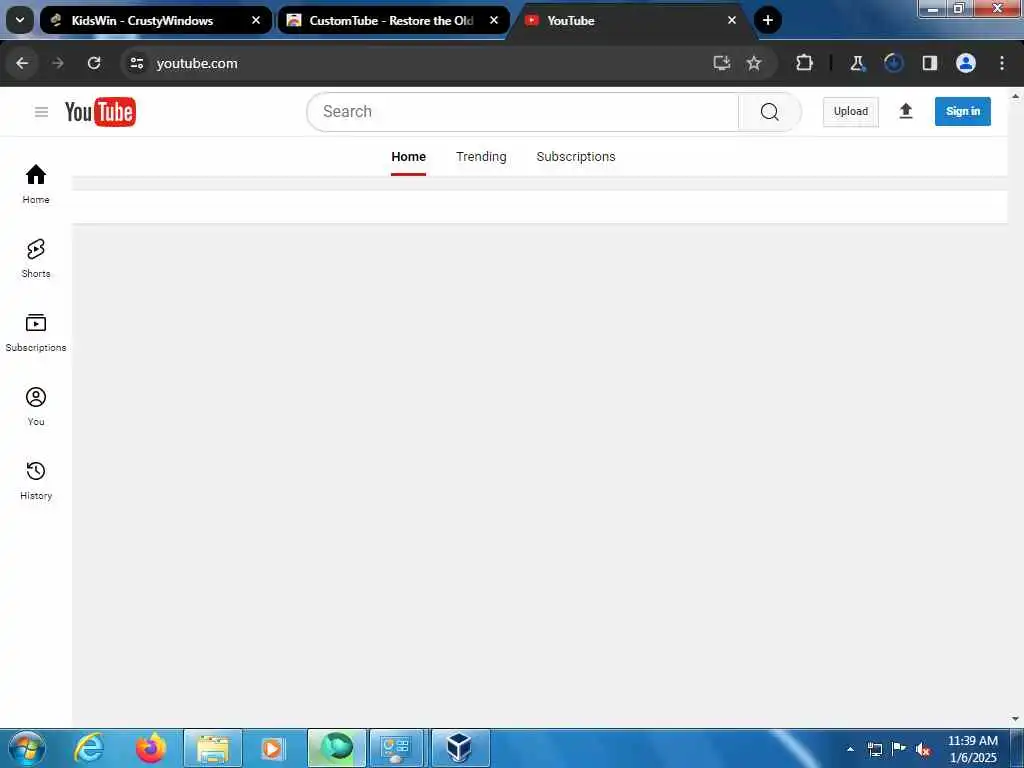
Task: Open a new browser tab
Action: (767, 20)
